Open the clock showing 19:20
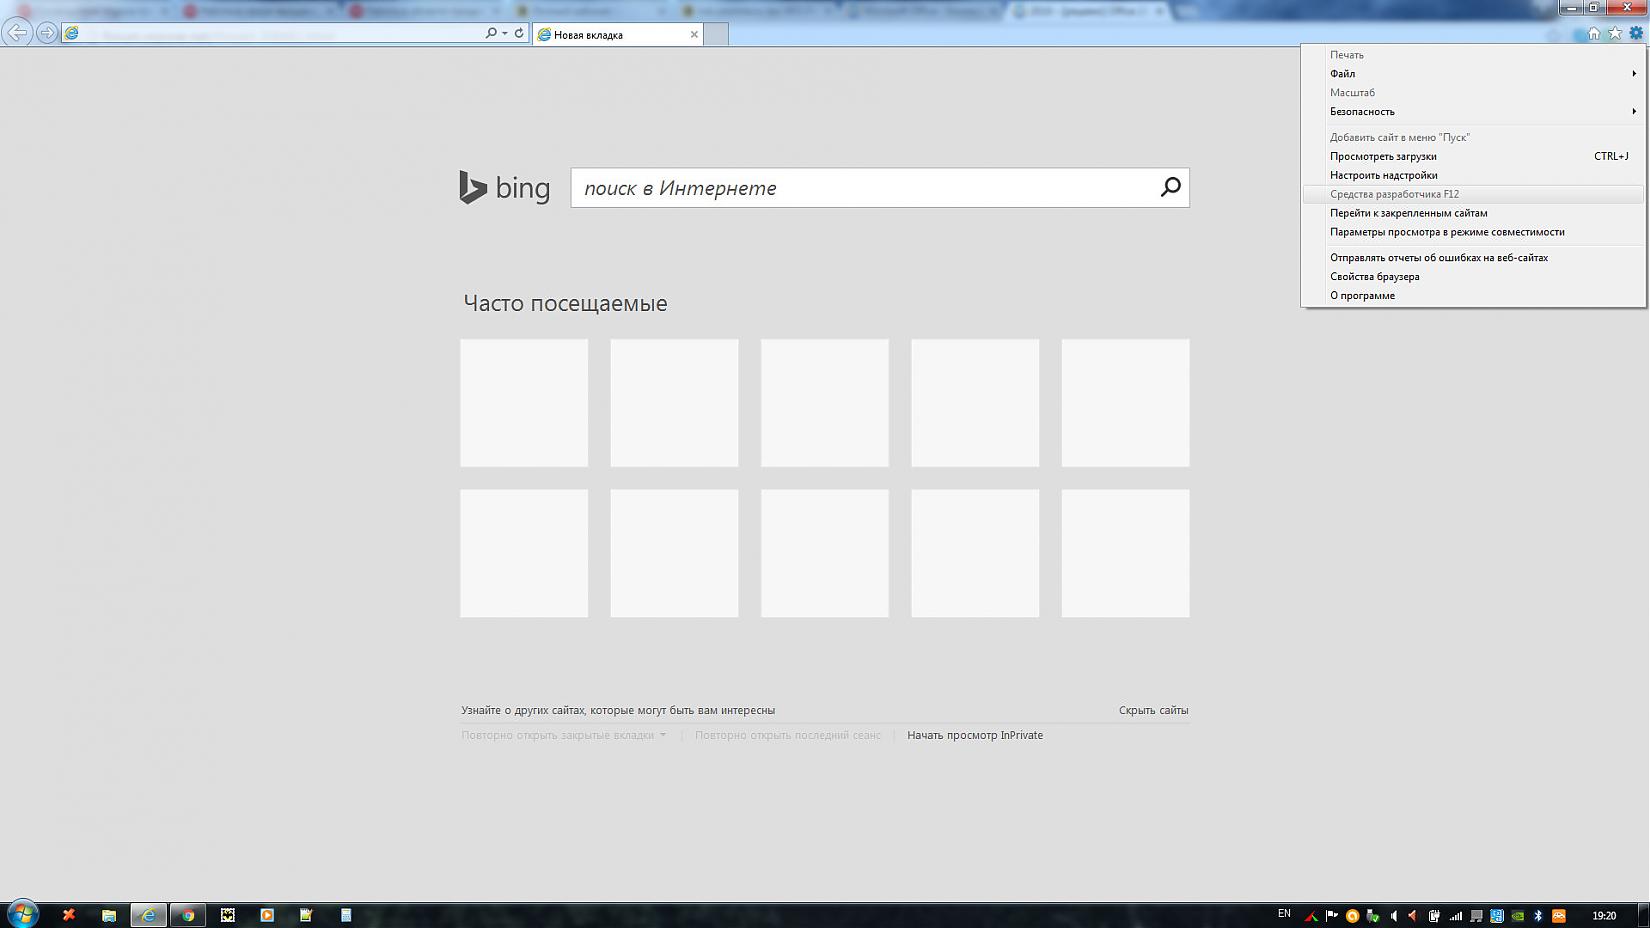This screenshot has width=1650, height=928. click(x=1604, y=915)
